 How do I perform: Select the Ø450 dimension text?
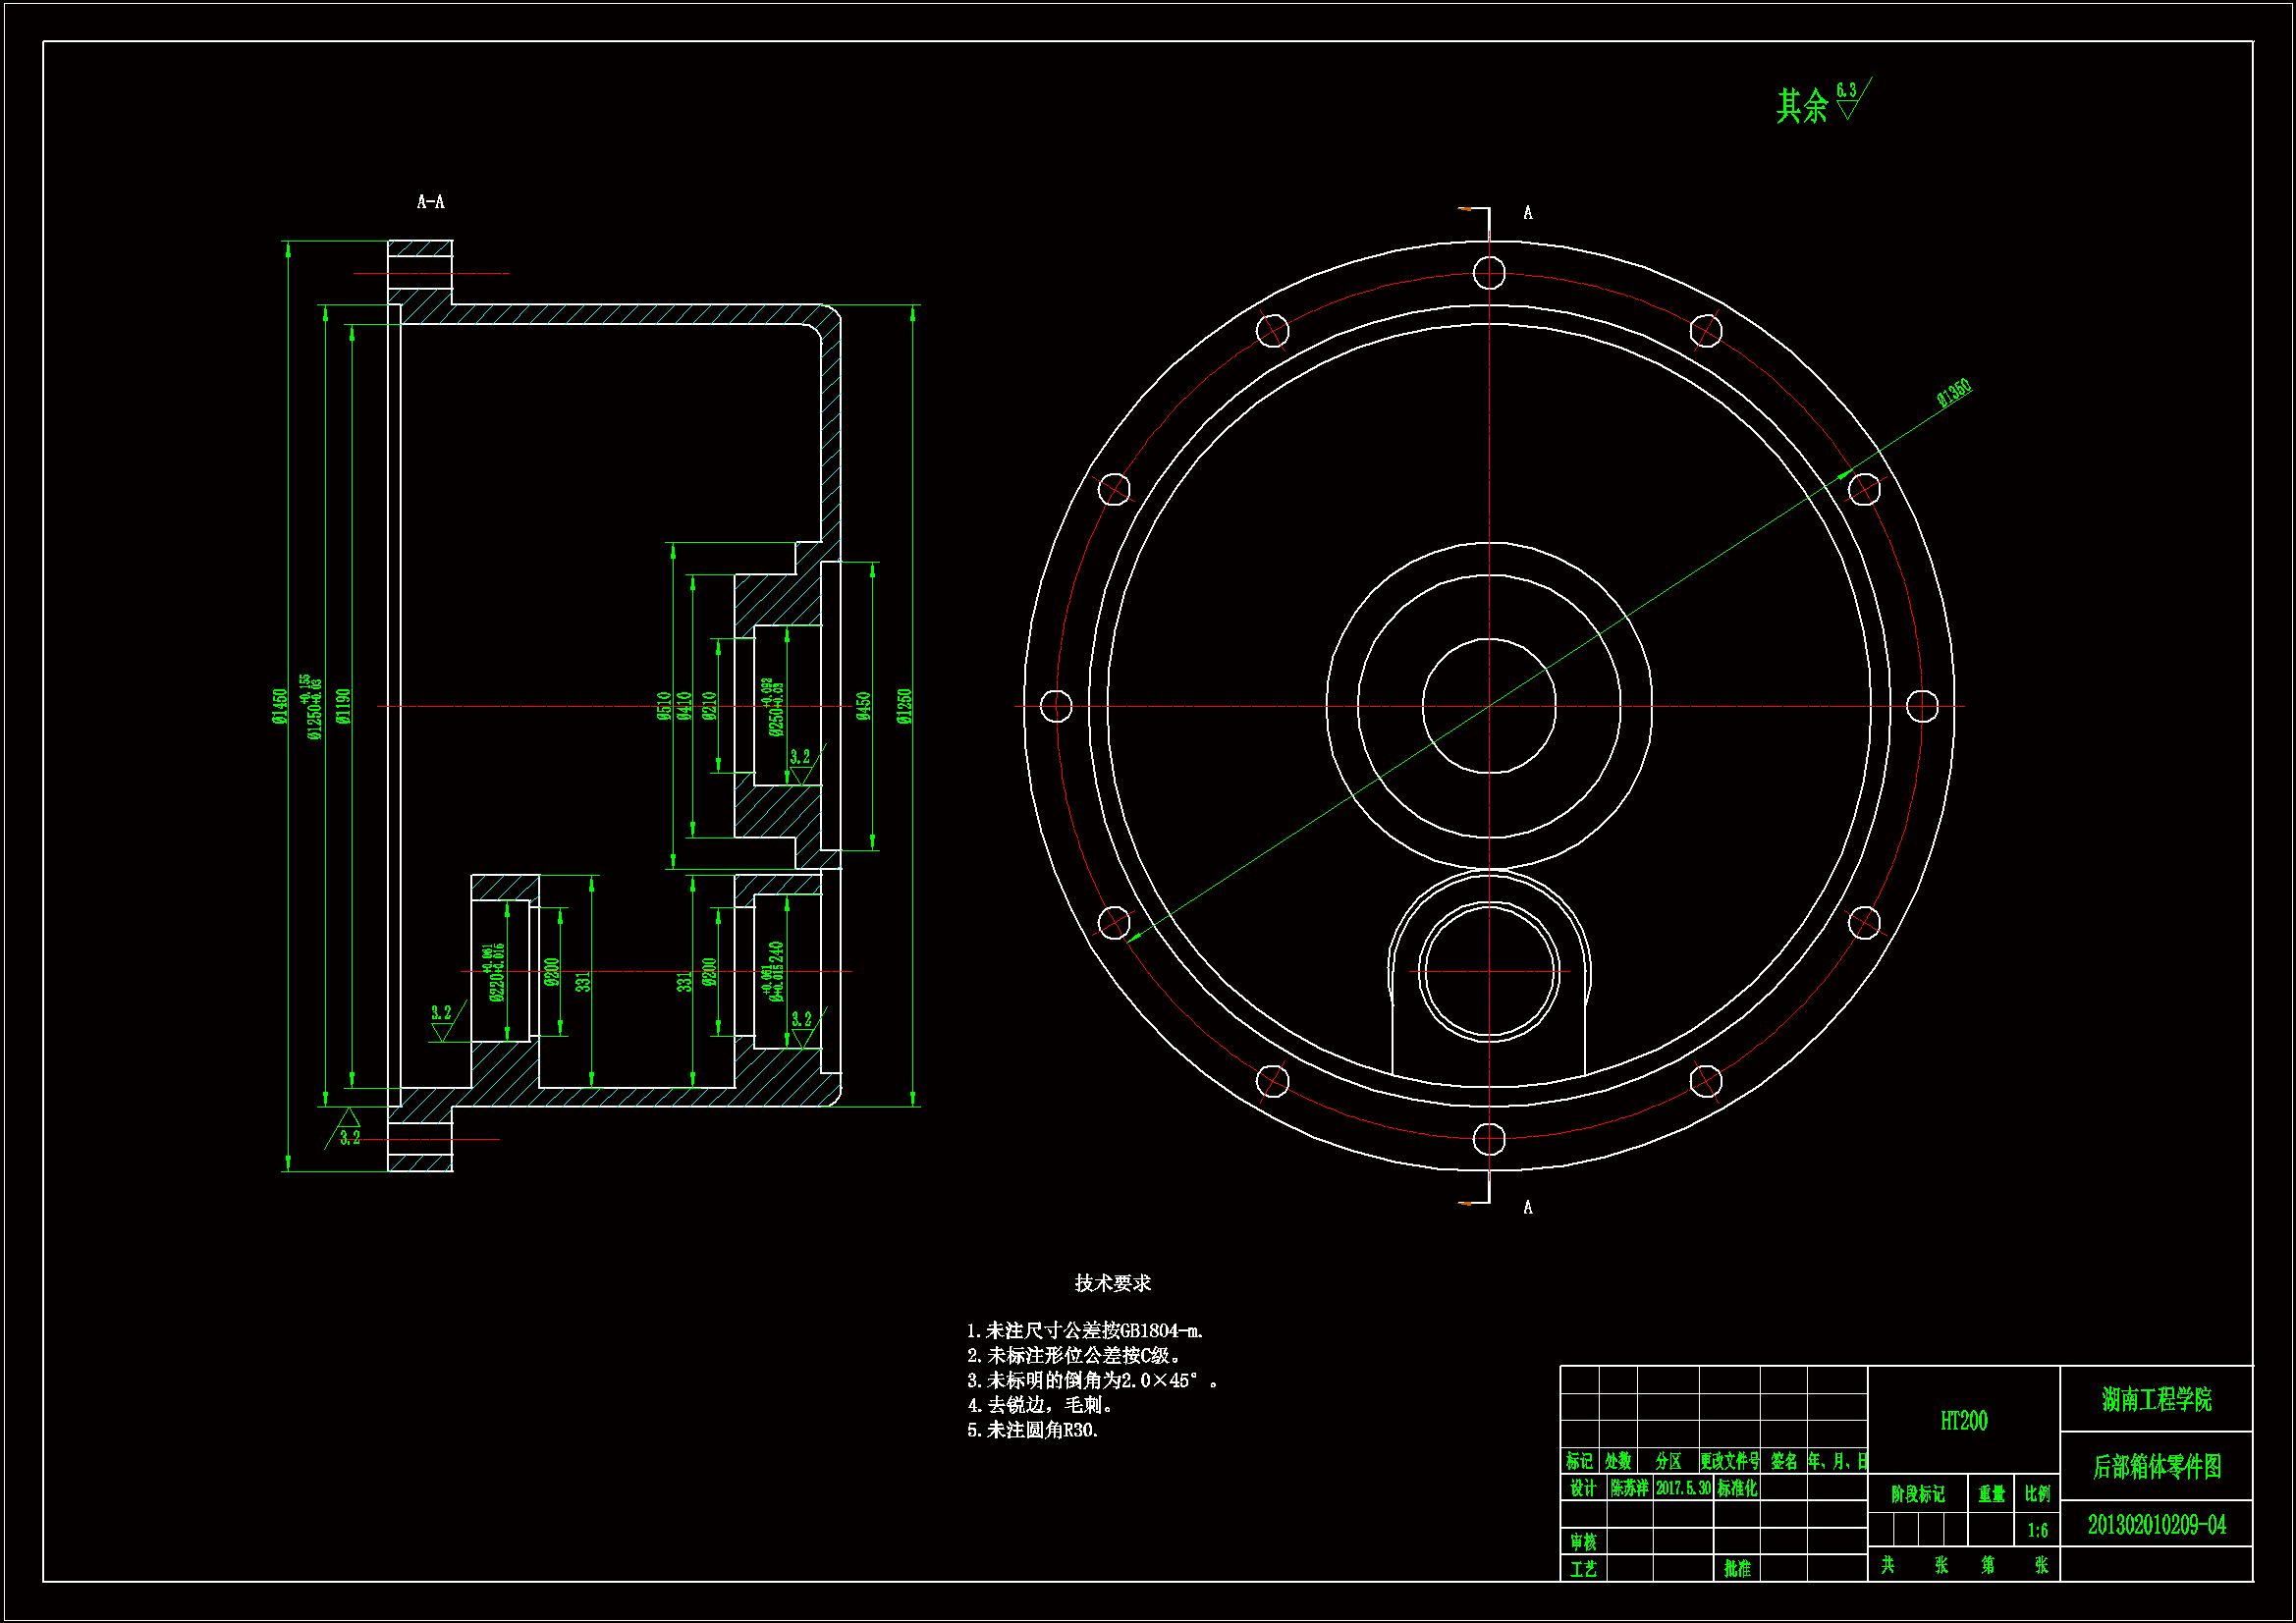(863, 706)
